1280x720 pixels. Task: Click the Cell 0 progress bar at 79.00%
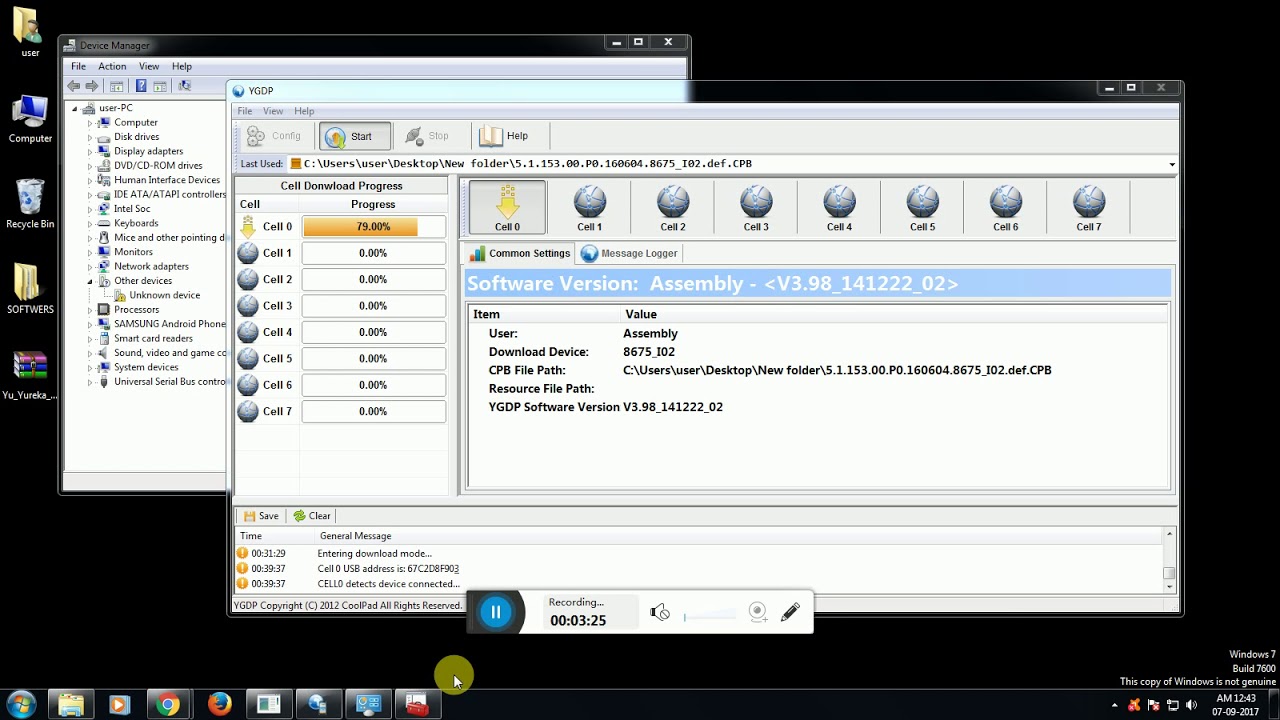[373, 227]
